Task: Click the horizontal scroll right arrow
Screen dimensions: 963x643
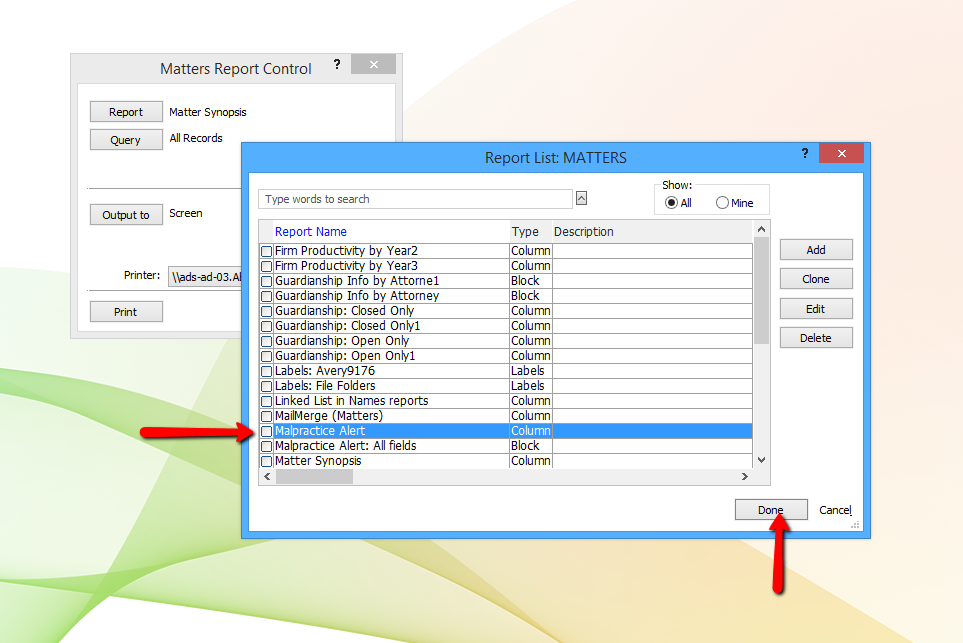Action: [744, 477]
